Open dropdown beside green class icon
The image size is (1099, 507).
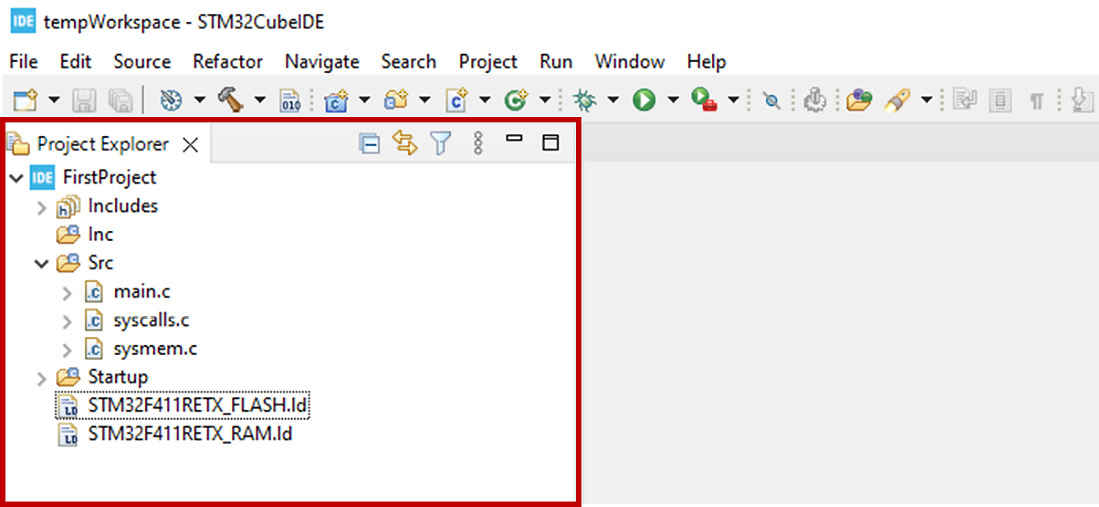(545, 100)
